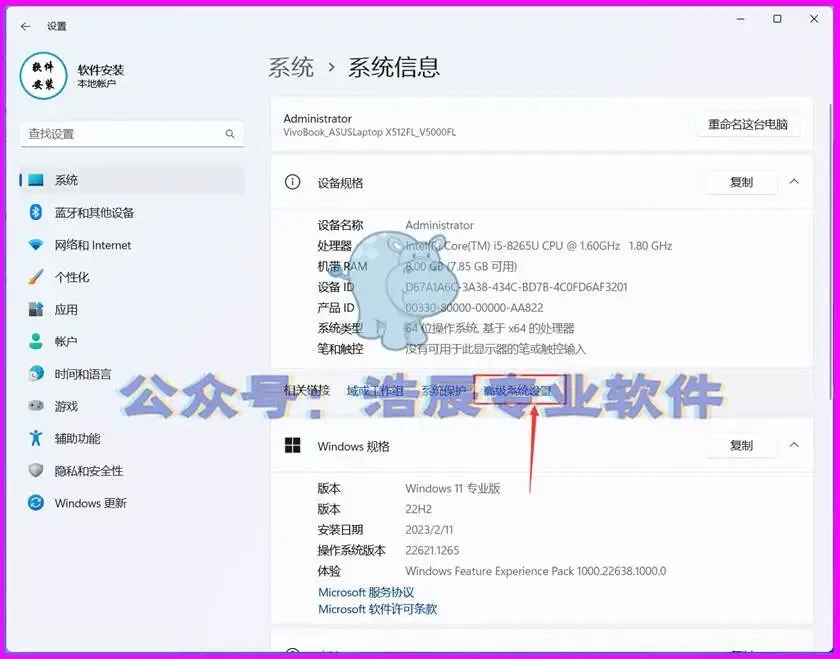Go to 应用 settings page
Screen dimensions: 840x659
tap(132, 309)
